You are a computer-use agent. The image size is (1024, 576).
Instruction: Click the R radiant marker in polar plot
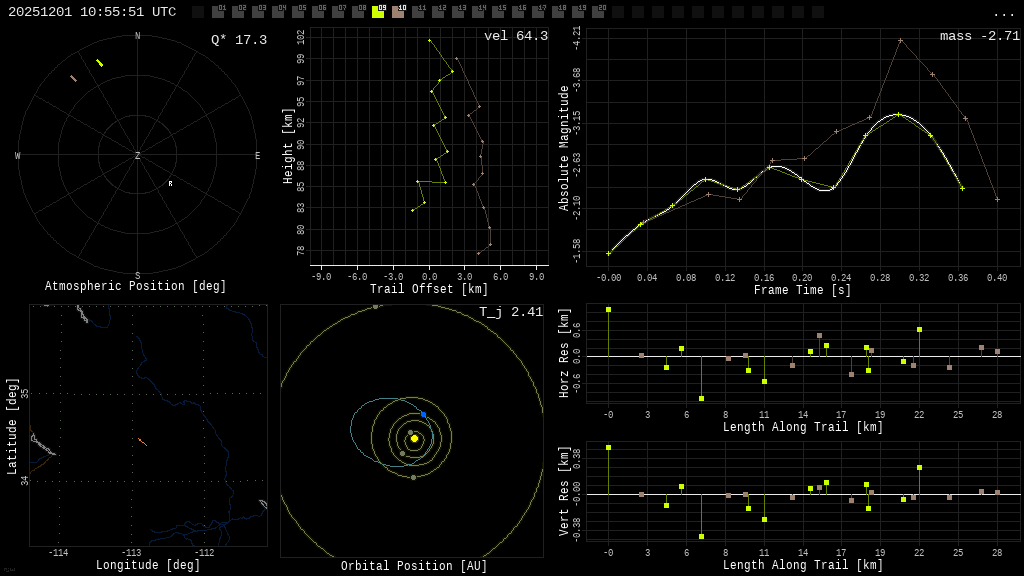[170, 184]
